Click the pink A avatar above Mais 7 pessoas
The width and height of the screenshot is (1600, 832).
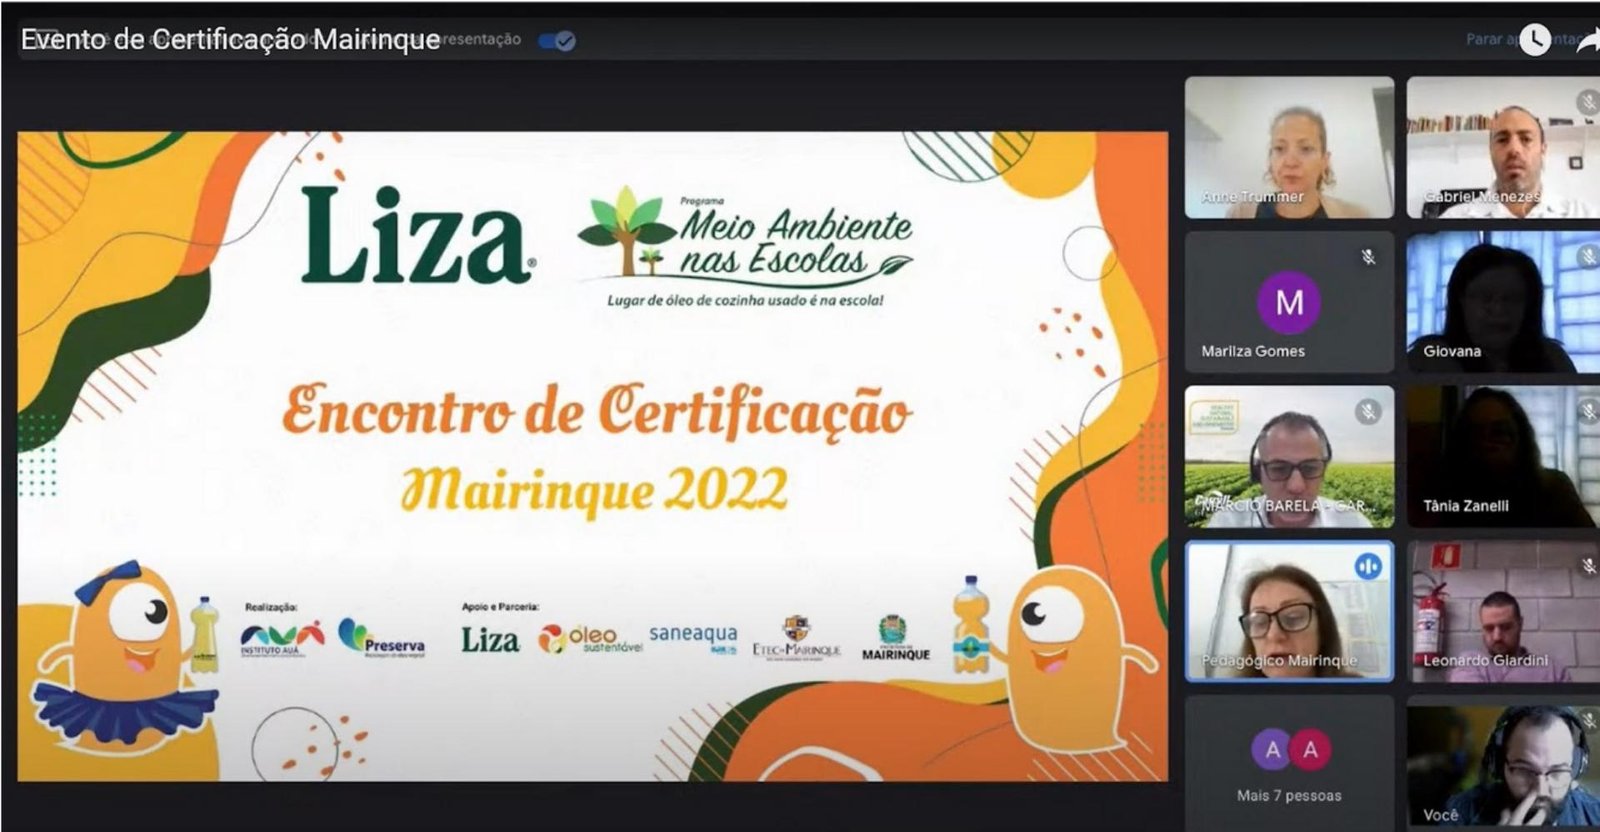tap(1310, 750)
